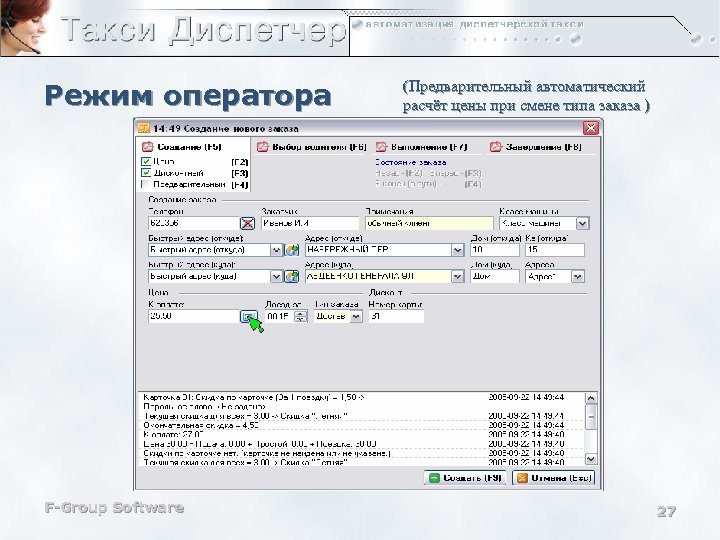
Task: Switch to the Выбор водителя (F6) tab
Action: click(x=312, y=147)
